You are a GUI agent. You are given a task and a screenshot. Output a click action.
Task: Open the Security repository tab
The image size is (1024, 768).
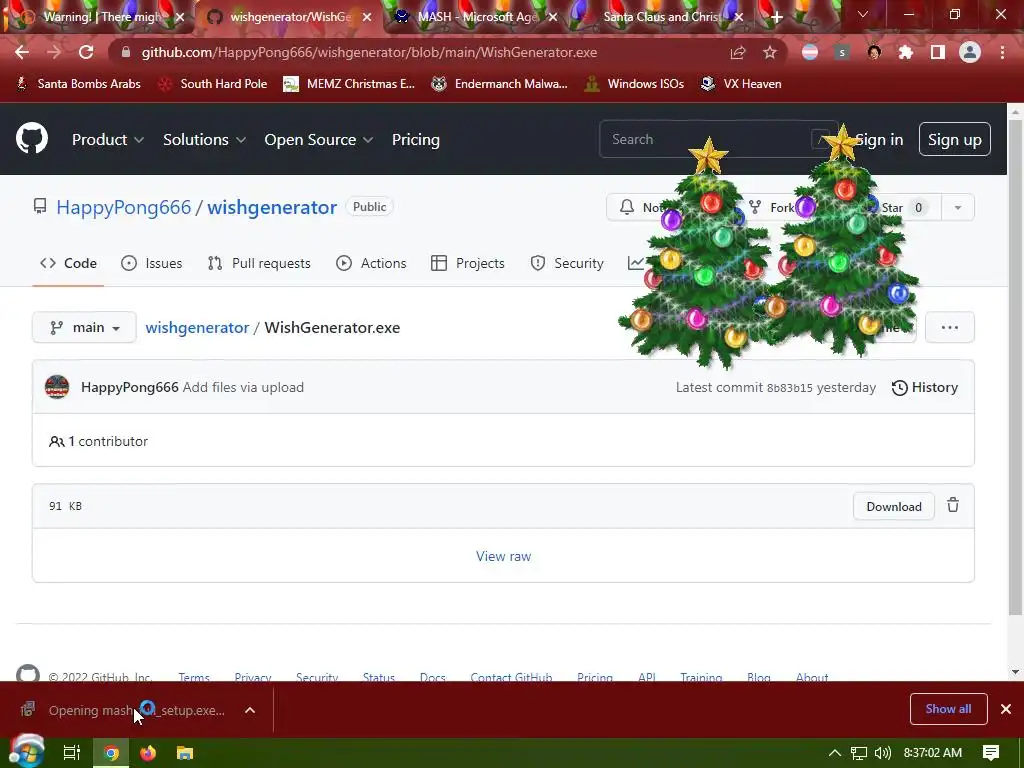coord(567,263)
